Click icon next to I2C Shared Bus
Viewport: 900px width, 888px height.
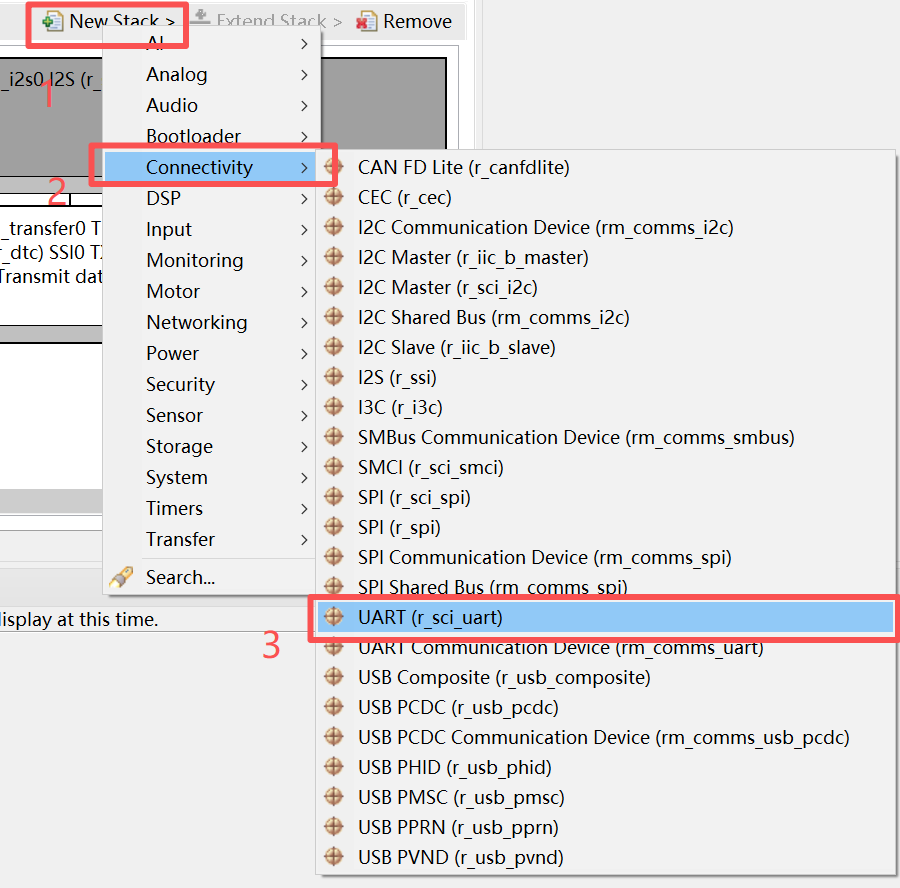(333, 317)
